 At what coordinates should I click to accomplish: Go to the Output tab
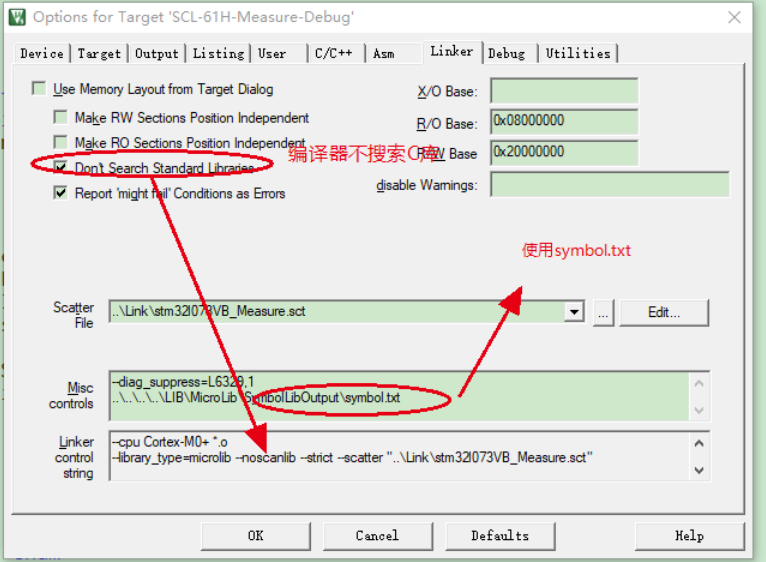click(157, 53)
